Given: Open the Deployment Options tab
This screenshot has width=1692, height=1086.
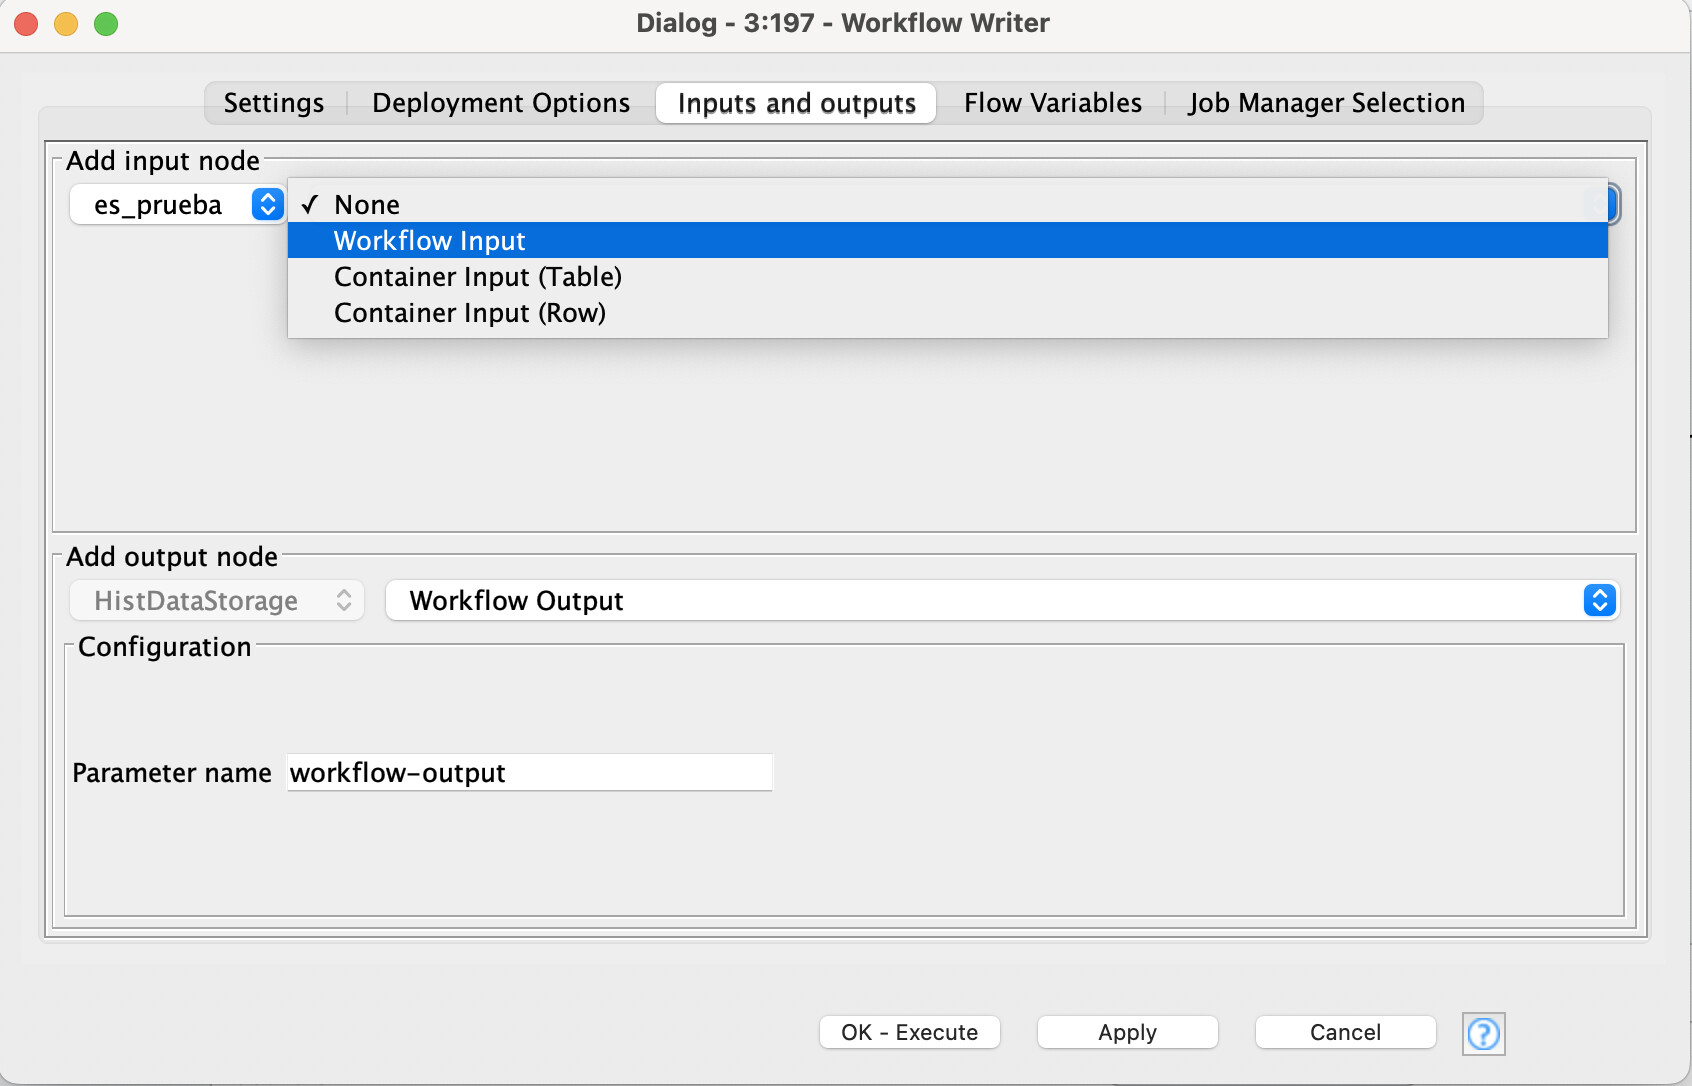Looking at the screenshot, I should [500, 103].
